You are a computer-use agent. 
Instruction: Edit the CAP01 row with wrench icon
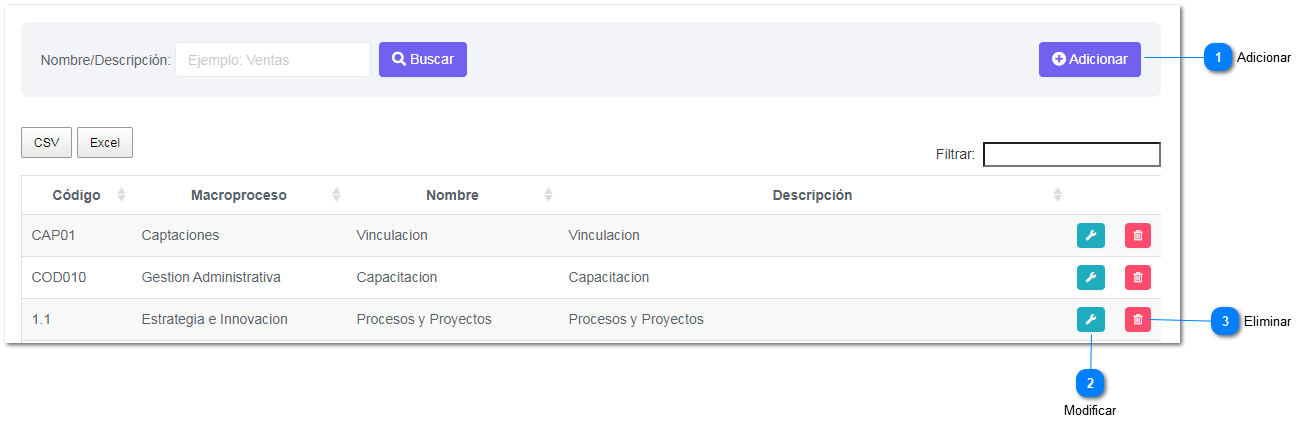[1091, 236]
